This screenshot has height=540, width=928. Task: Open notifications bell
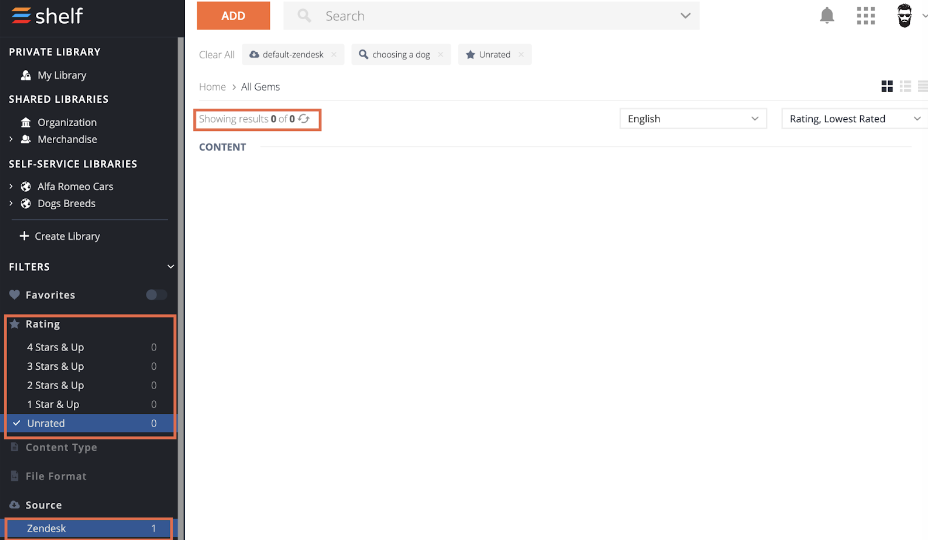coord(827,15)
